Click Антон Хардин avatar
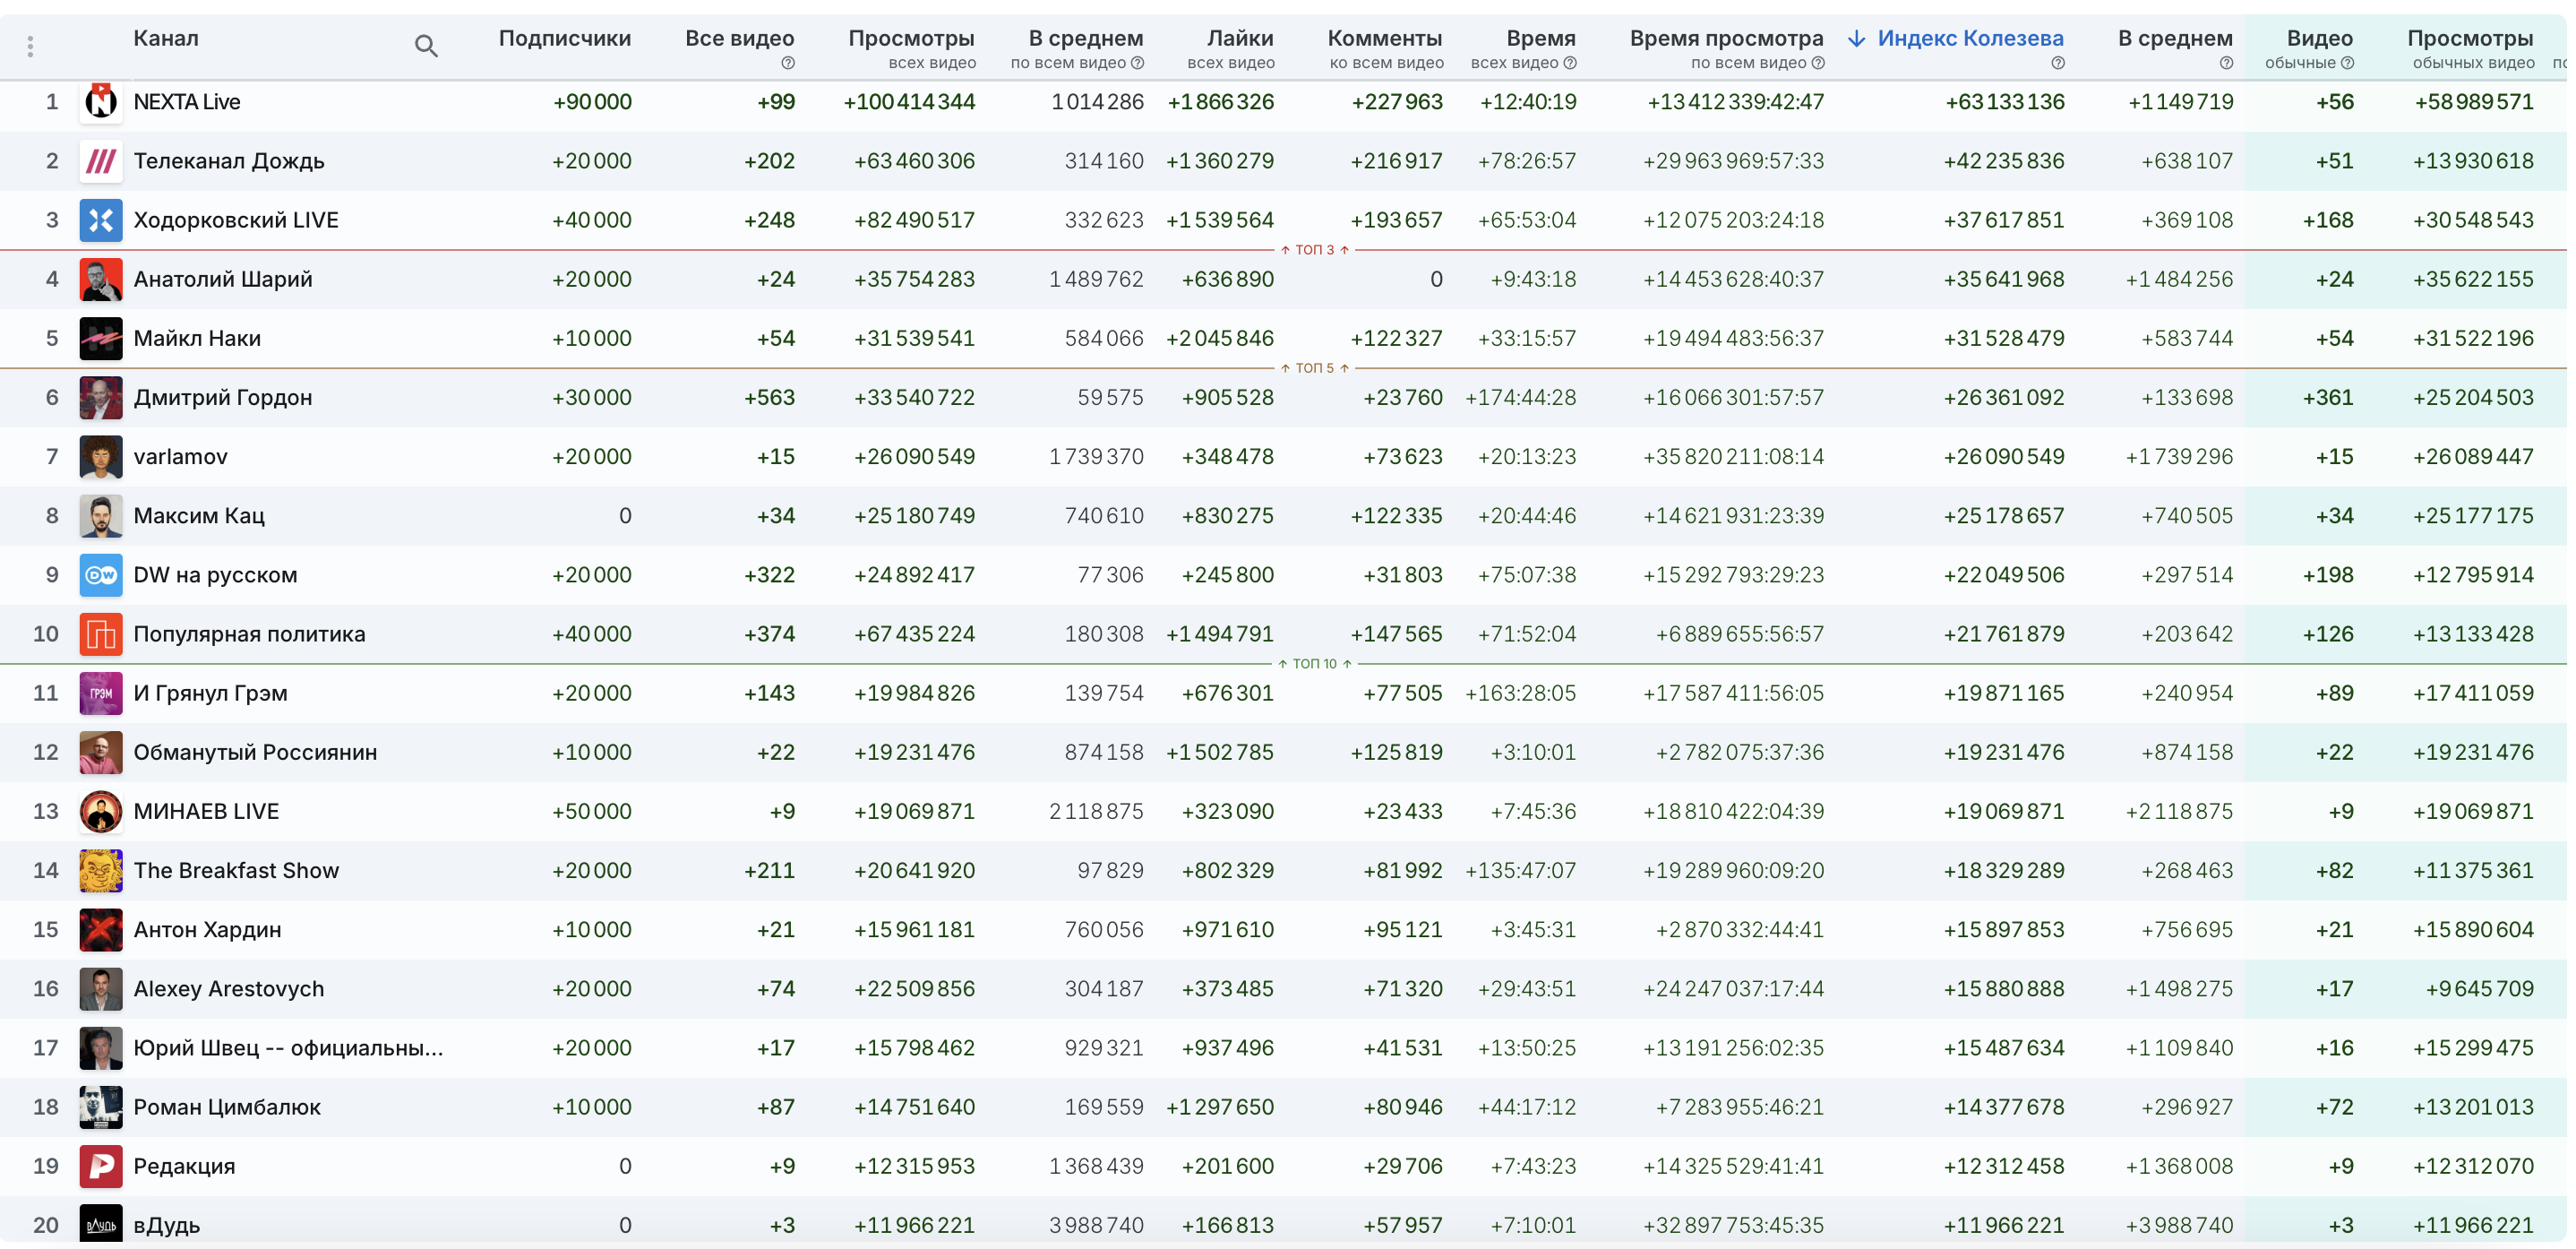The height and width of the screenshot is (1249, 2576). point(101,928)
